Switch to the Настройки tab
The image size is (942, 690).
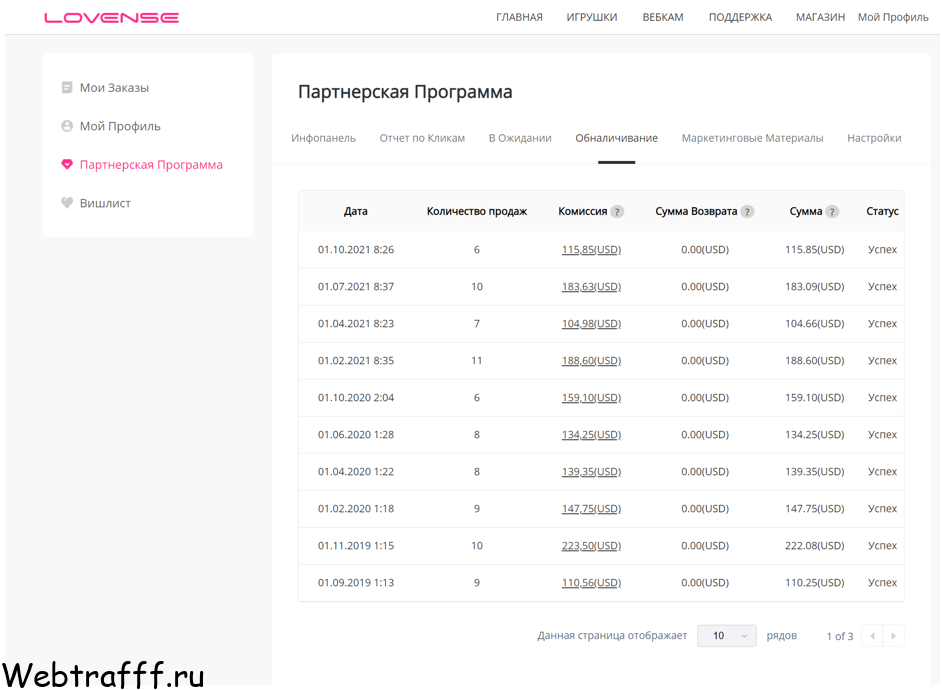point(874,138)
